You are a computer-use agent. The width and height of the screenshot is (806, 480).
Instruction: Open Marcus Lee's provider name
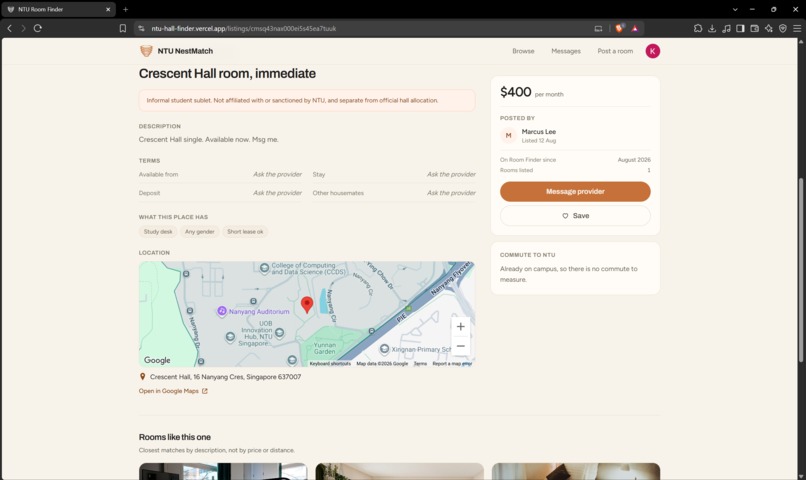[539, 132]
